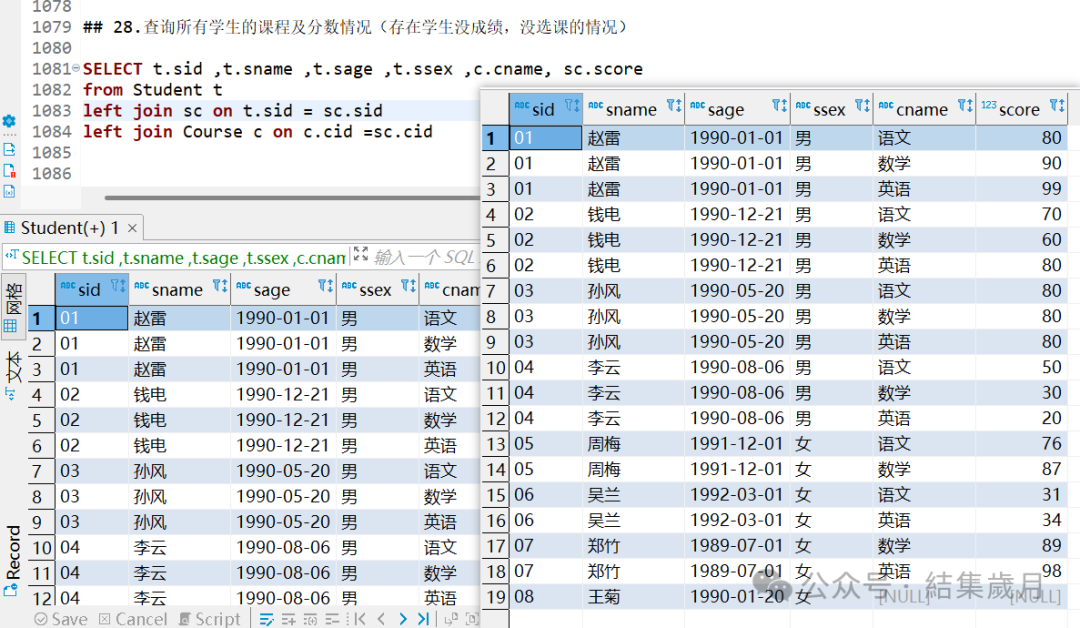
Task: Click the variables file icon in left gutter
Action: click(x=9, y=192)
